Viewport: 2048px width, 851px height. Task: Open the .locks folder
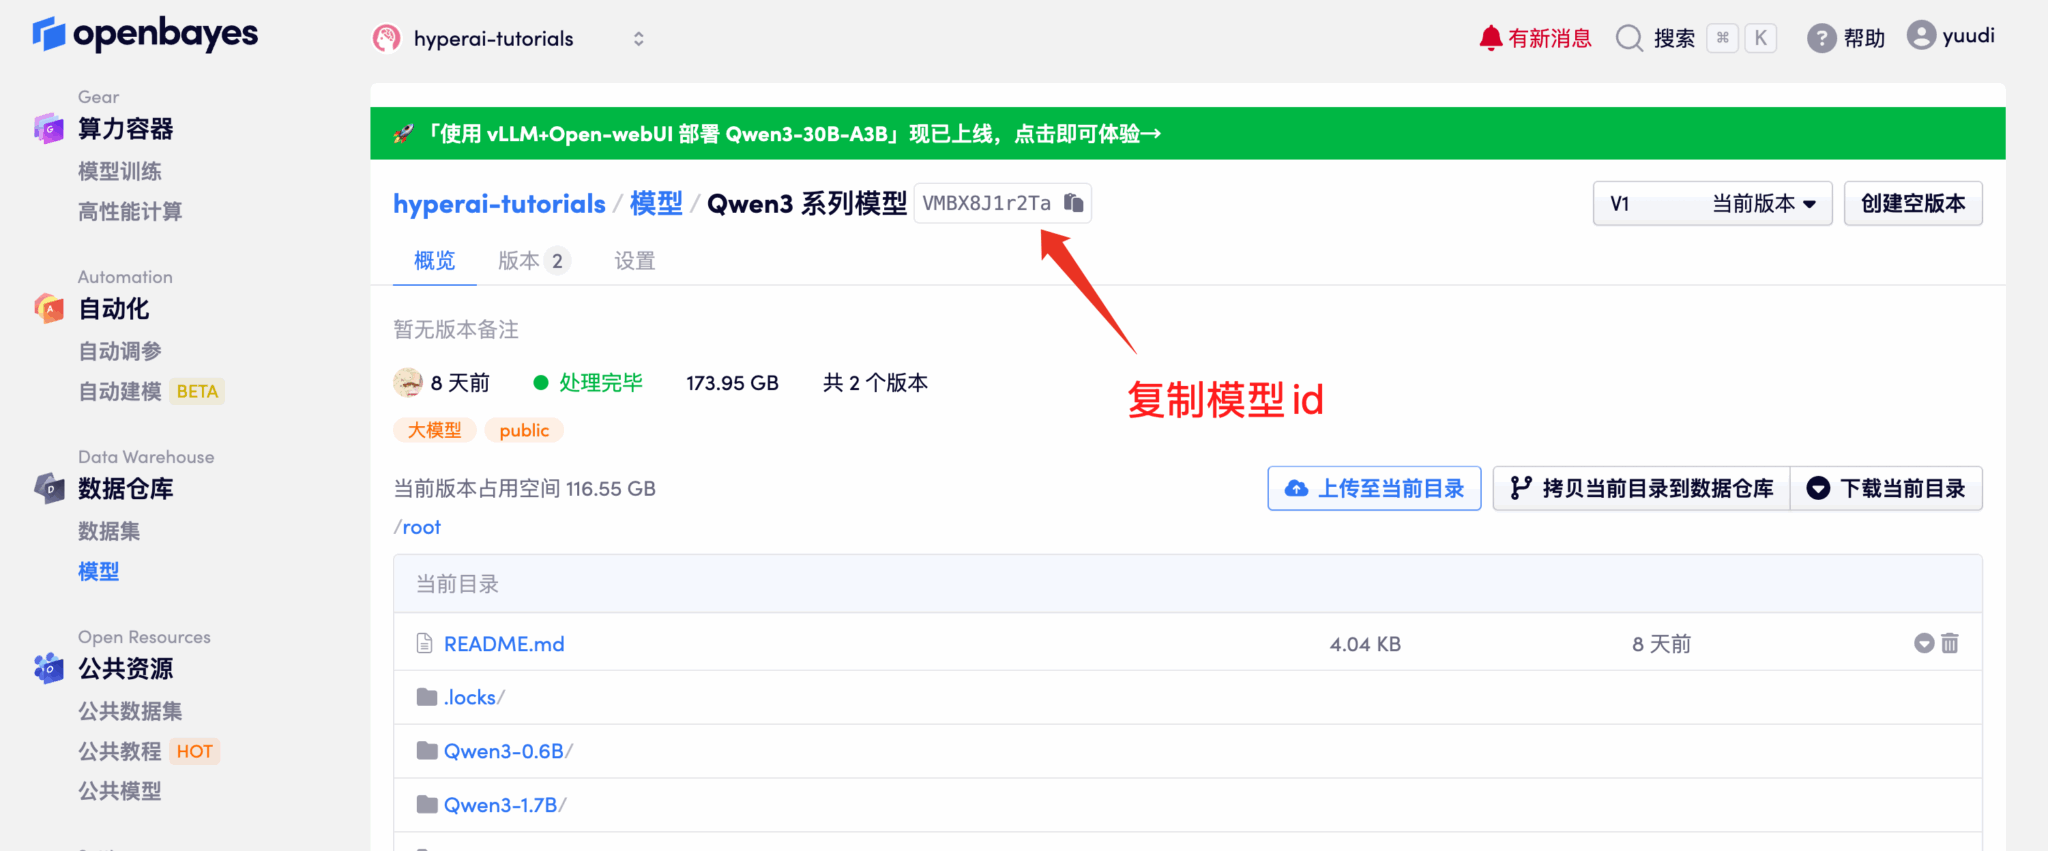pos(470,697)
